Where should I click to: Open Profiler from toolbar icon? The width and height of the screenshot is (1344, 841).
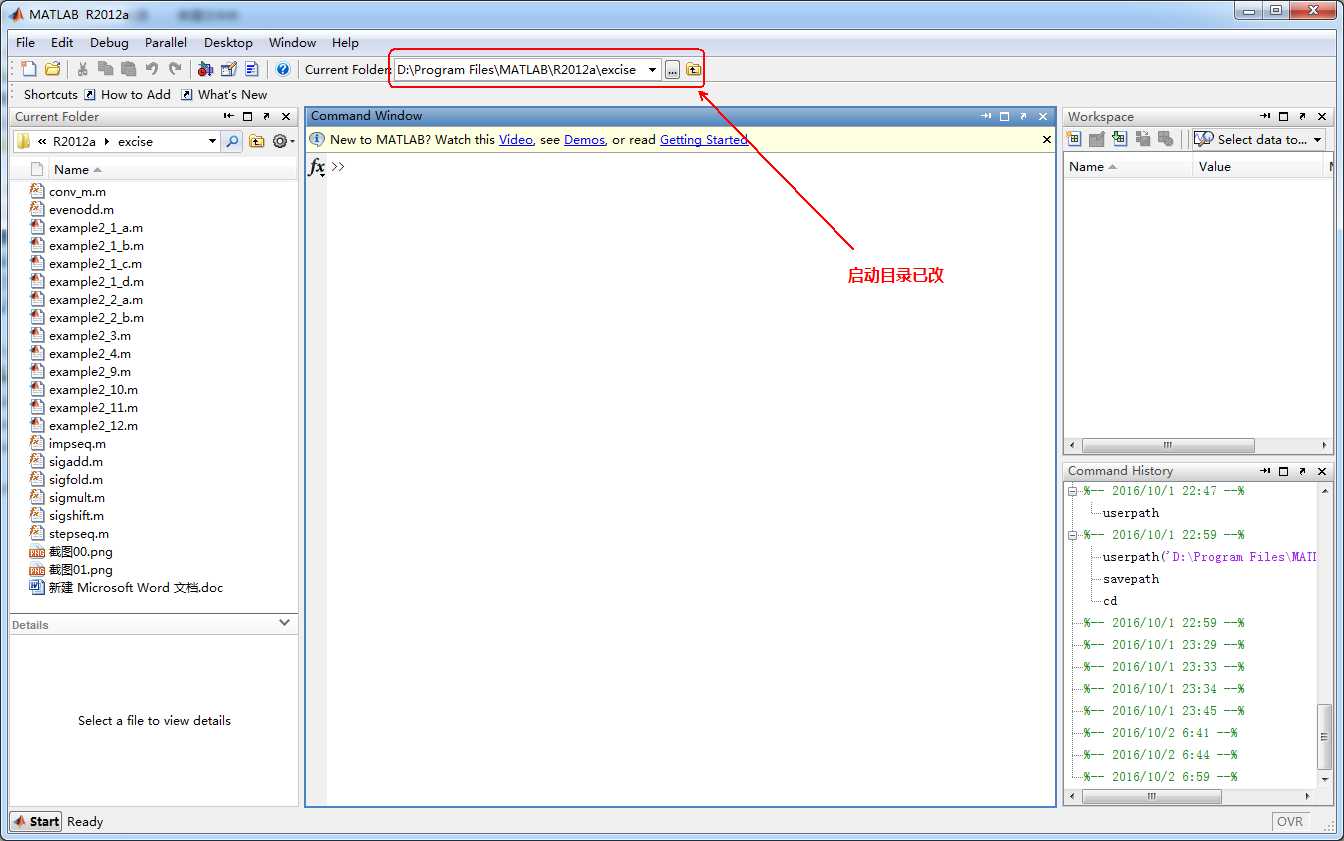pos(252,69)
